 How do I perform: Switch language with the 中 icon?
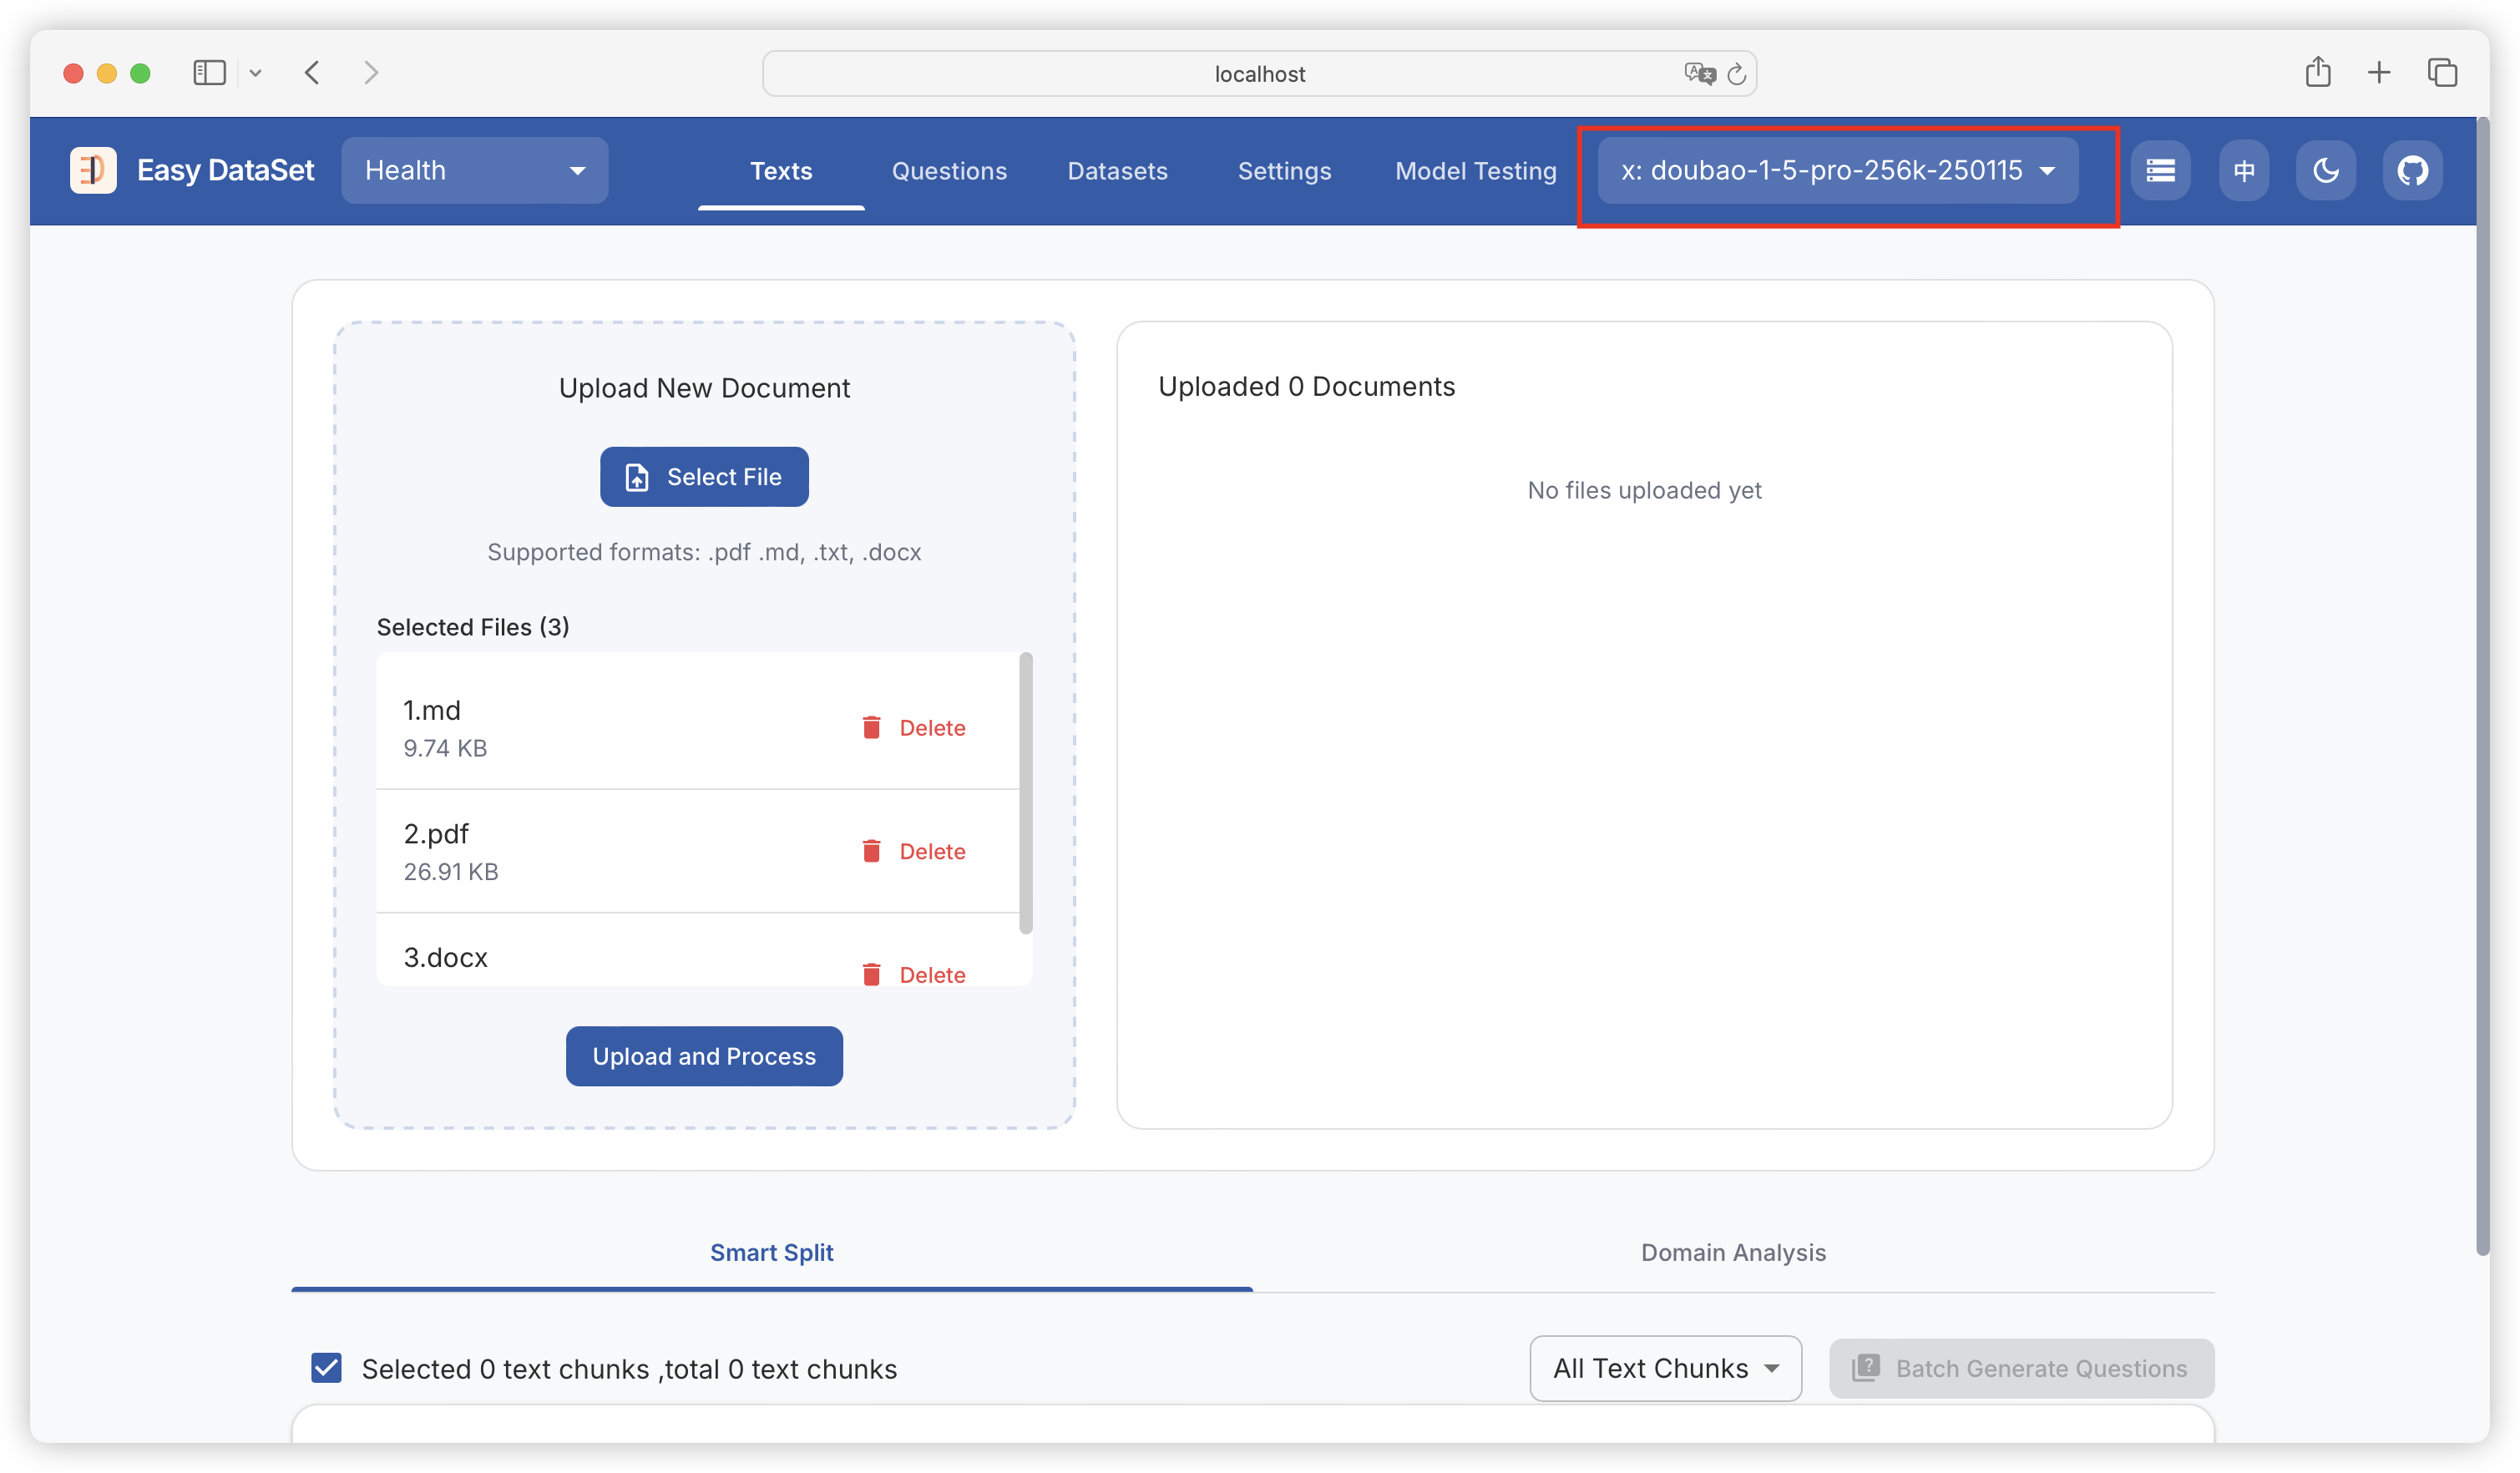2244,170
